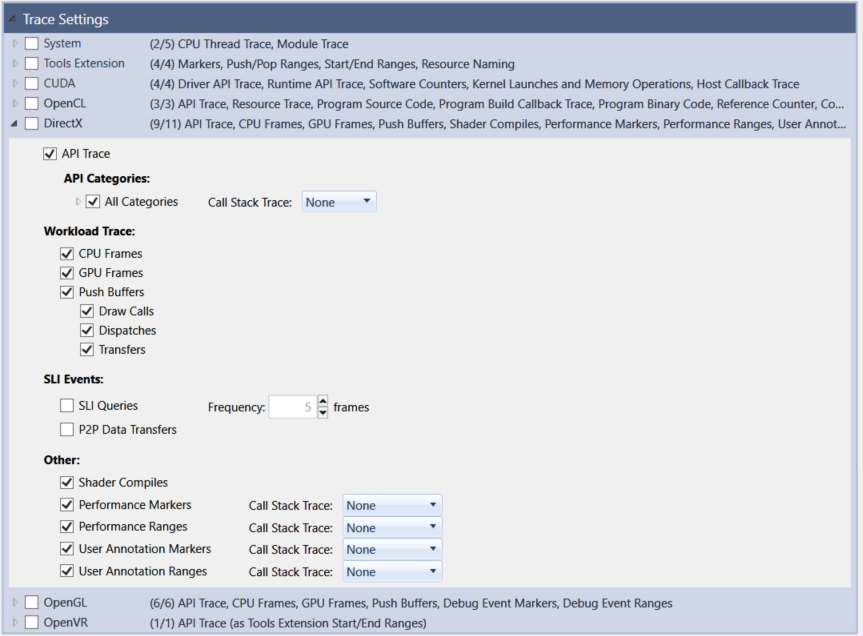Expand the OpenVR trace row

pos(15,623)
